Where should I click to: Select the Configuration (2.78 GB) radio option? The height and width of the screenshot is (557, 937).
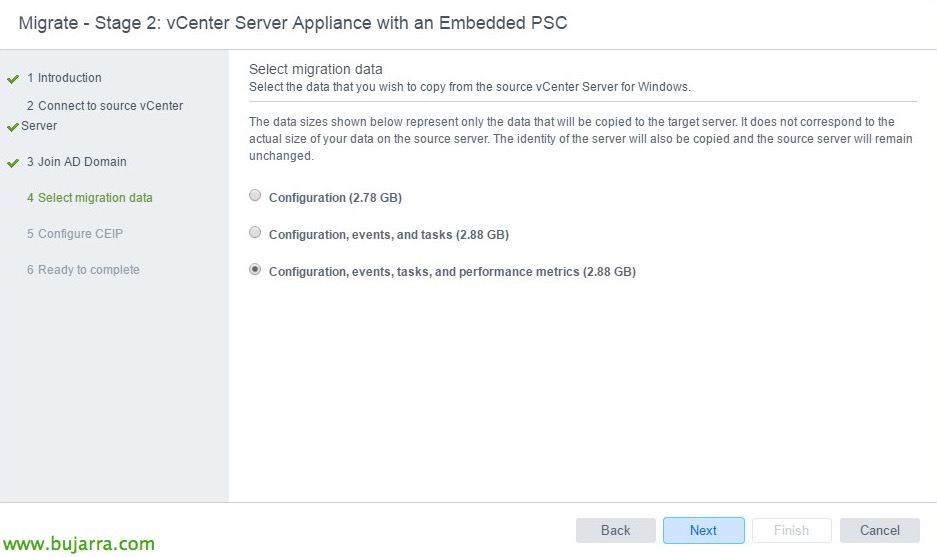(x=255, y=196)
